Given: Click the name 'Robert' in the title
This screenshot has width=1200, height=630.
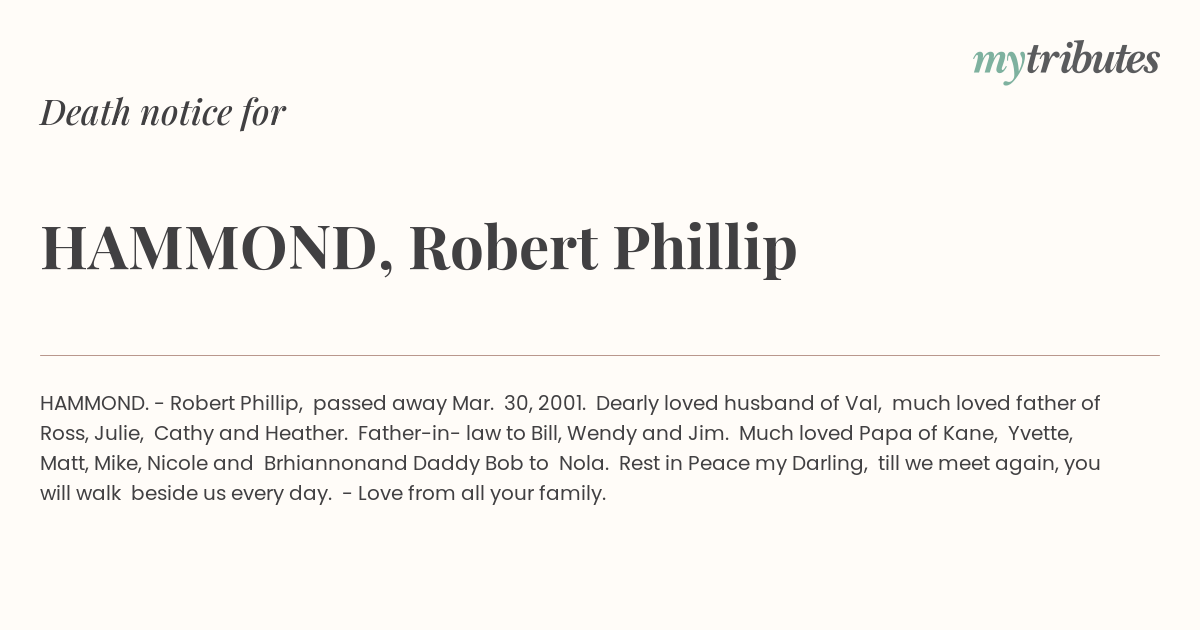Looking at the screenshot, I should pyautogui.click(x=504, y=247).
